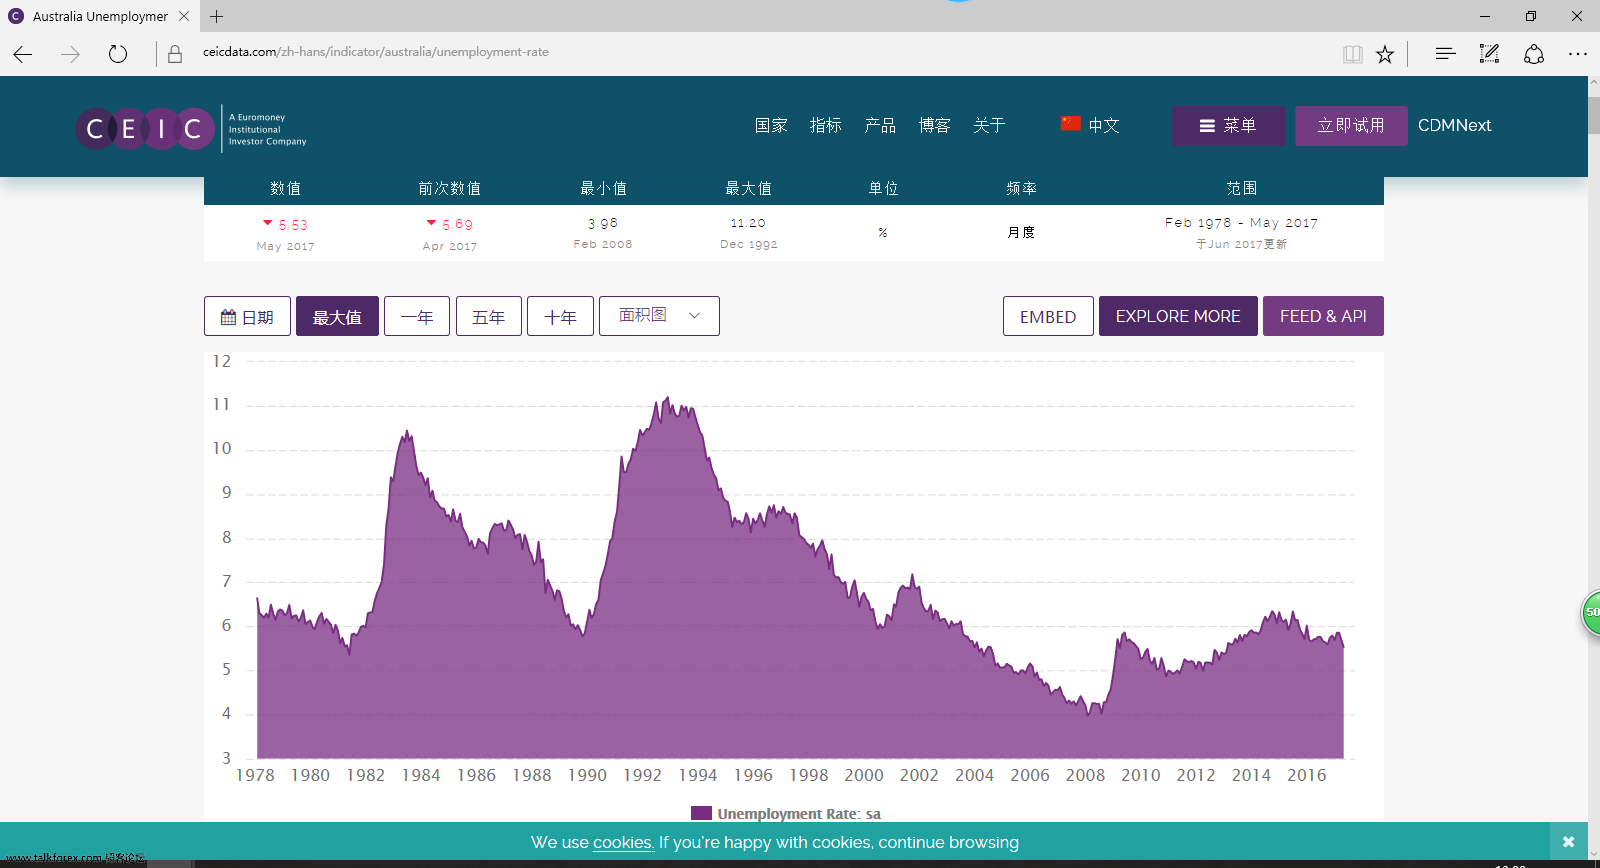This screenshot has width=1600, height=868.
Task: Select the 五年 range button
Action: [x=489, y=316]
